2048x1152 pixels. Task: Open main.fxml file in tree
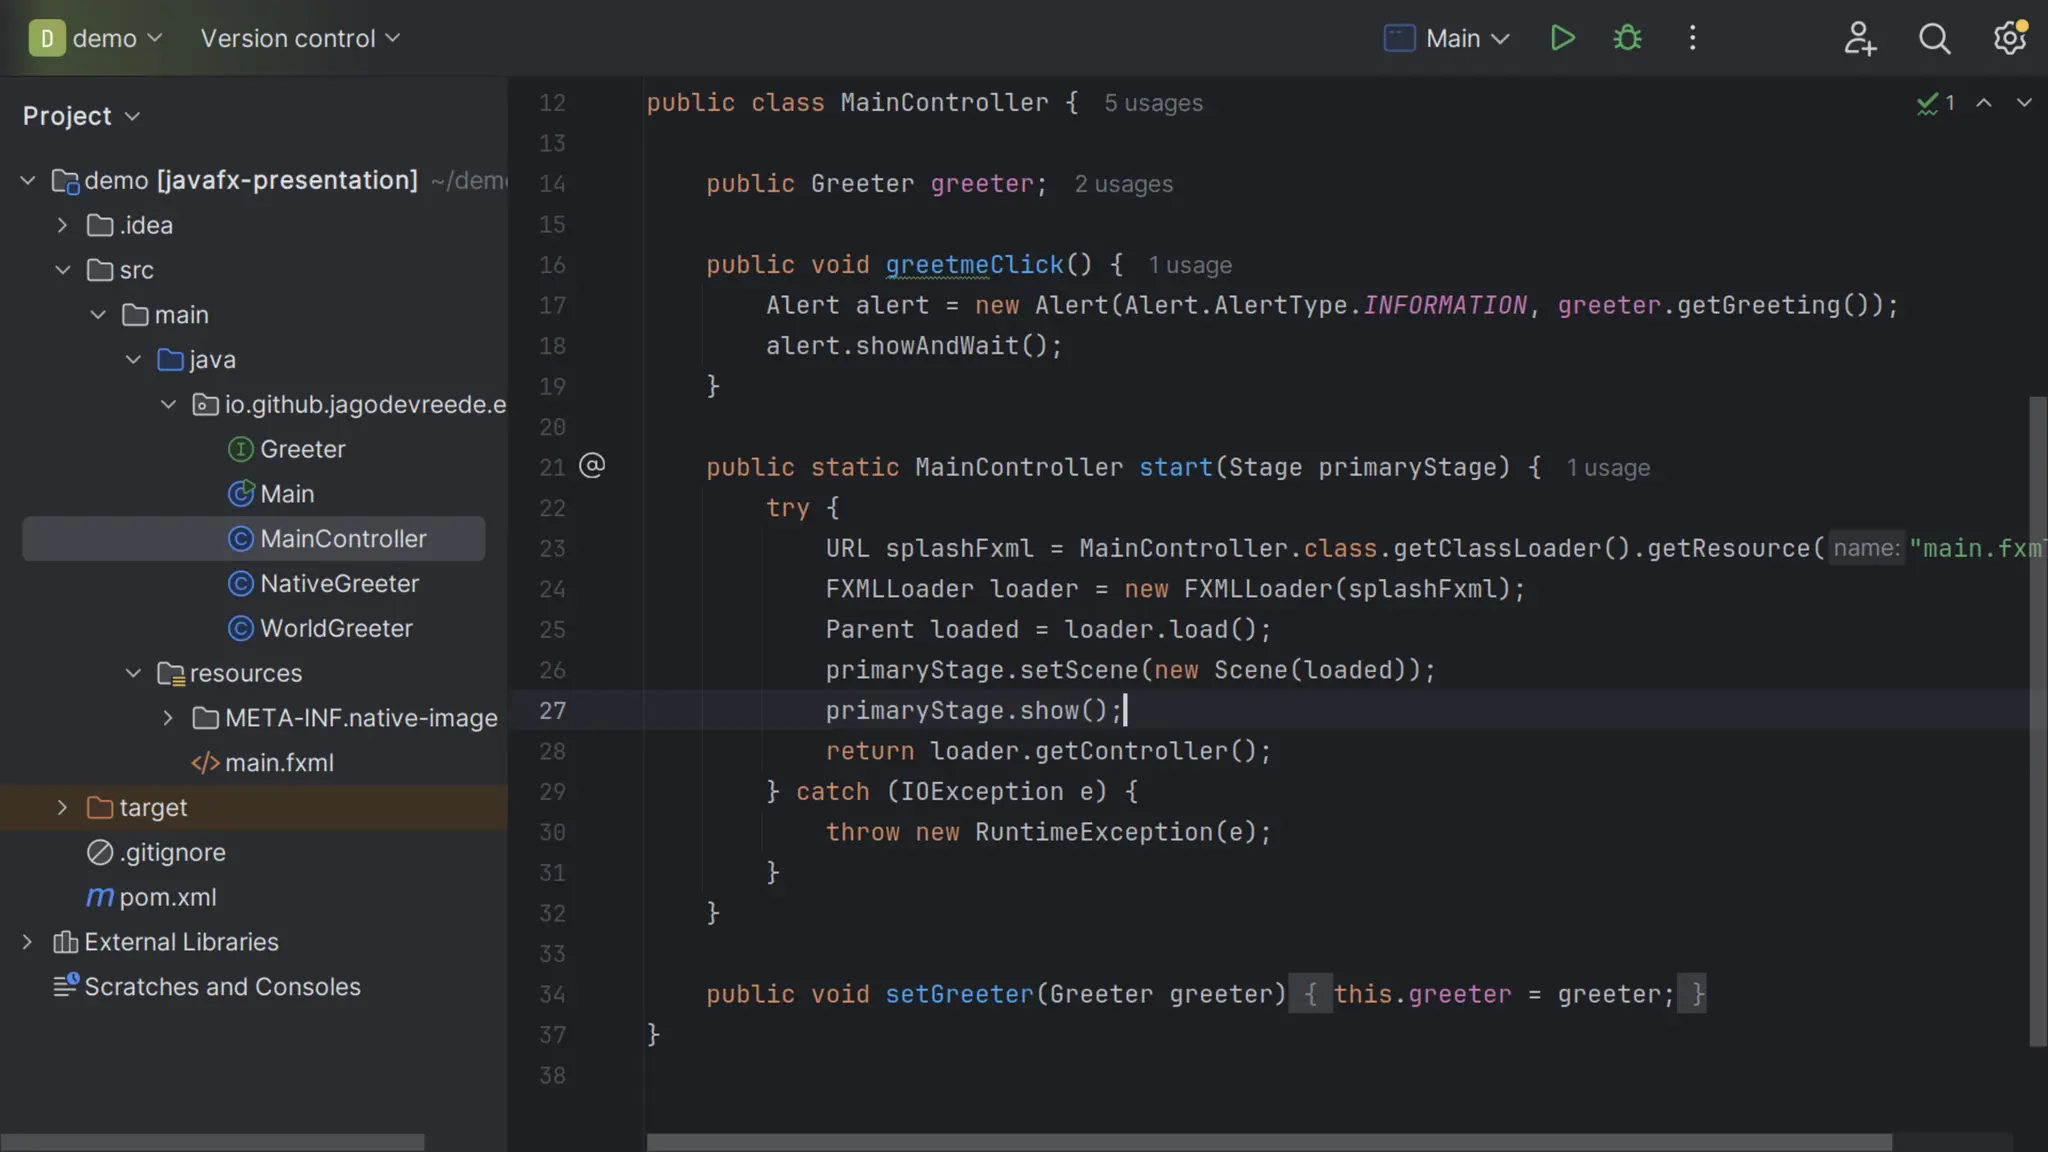[x=278, y=763]
